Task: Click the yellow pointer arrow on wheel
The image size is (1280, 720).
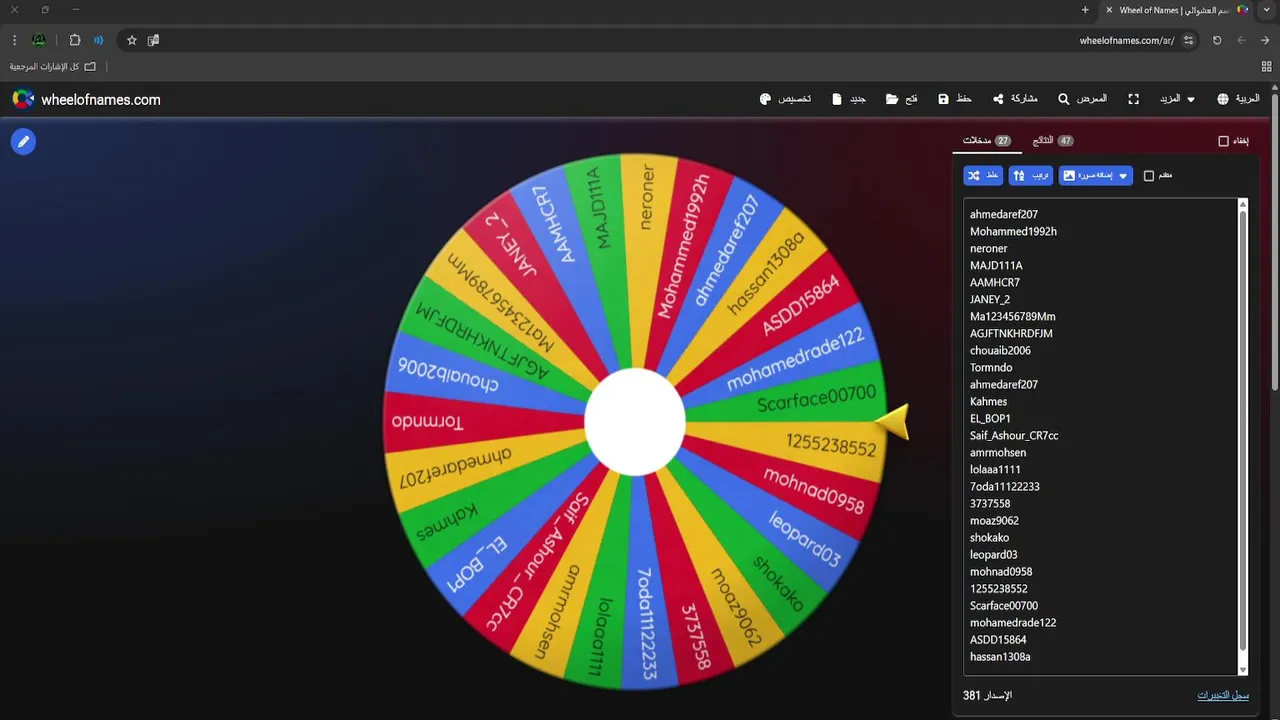Action: tap(892, 421)
